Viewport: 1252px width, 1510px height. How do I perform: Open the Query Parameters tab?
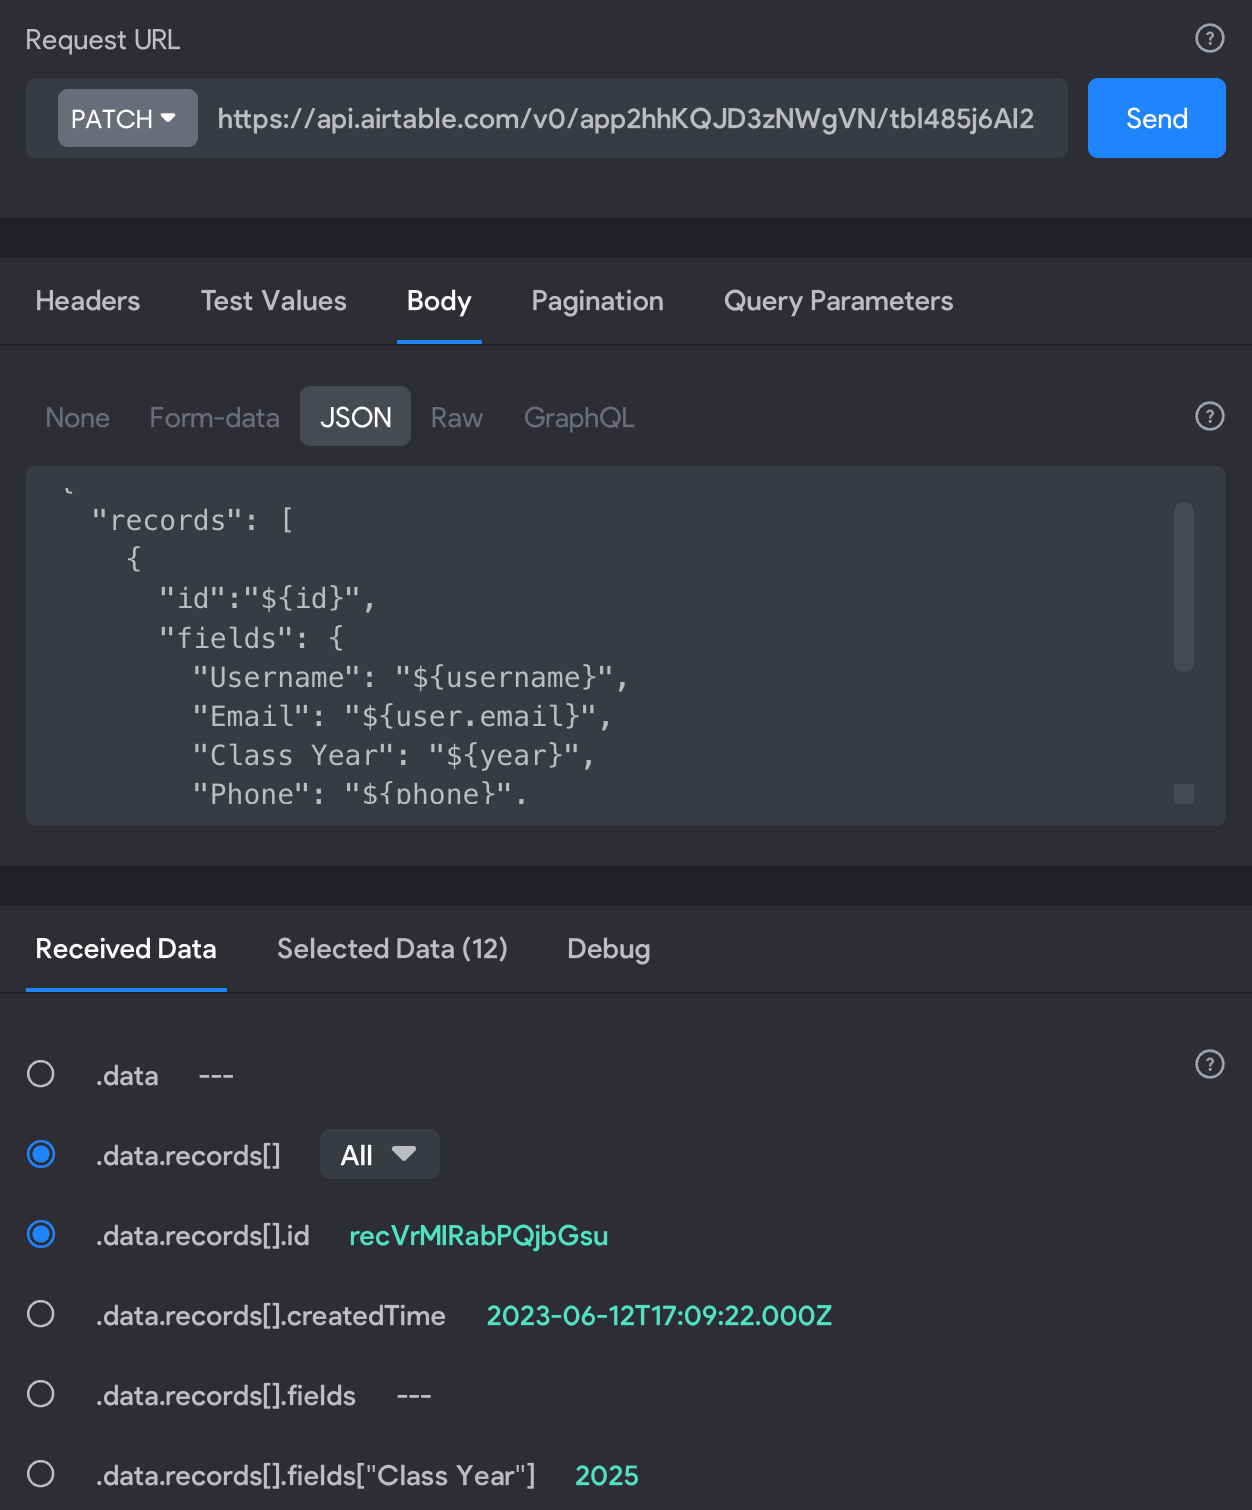tap(838, 301)
